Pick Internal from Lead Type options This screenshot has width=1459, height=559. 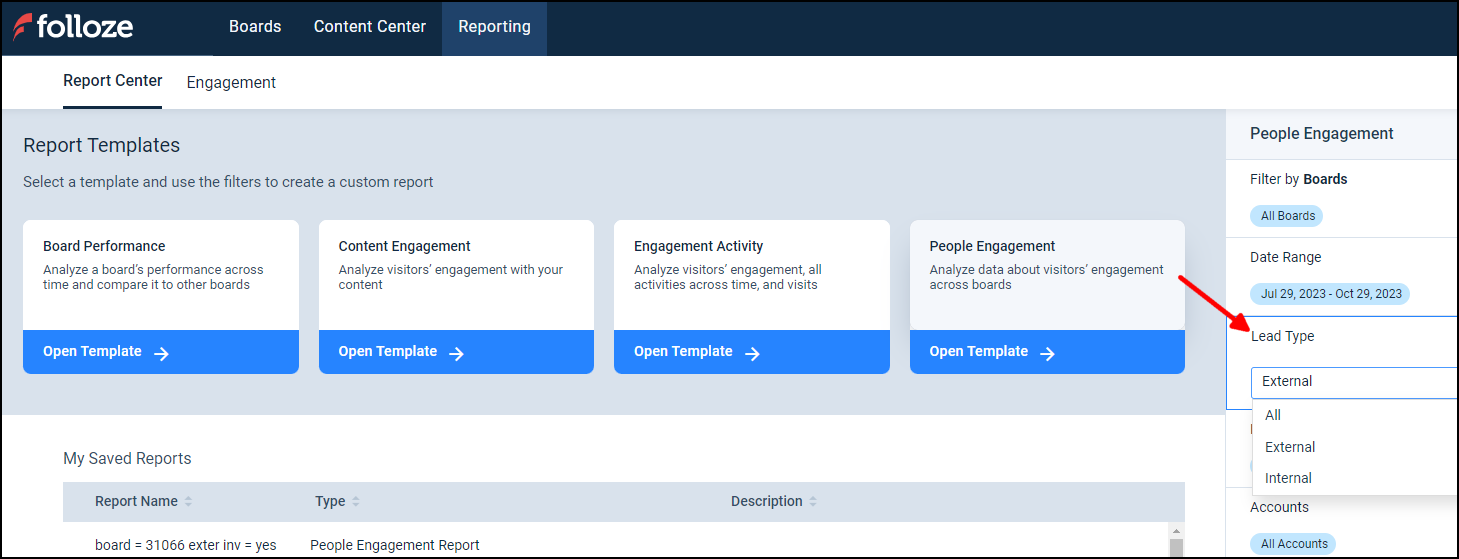click(x=1288, y=478)
